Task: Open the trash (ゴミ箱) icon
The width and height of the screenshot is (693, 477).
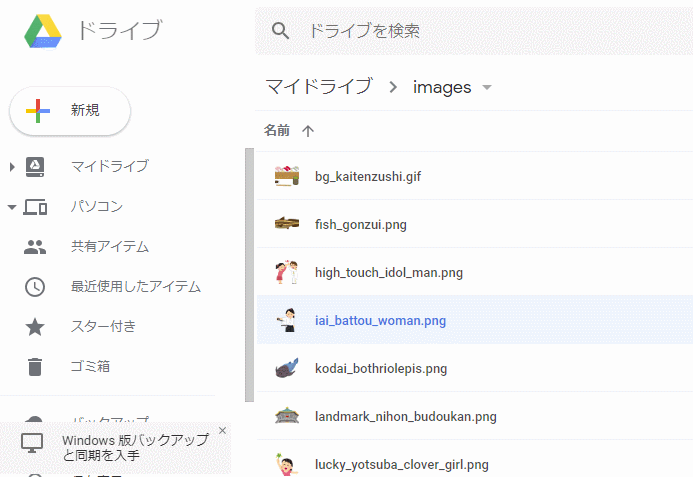Action: (35, 367)
